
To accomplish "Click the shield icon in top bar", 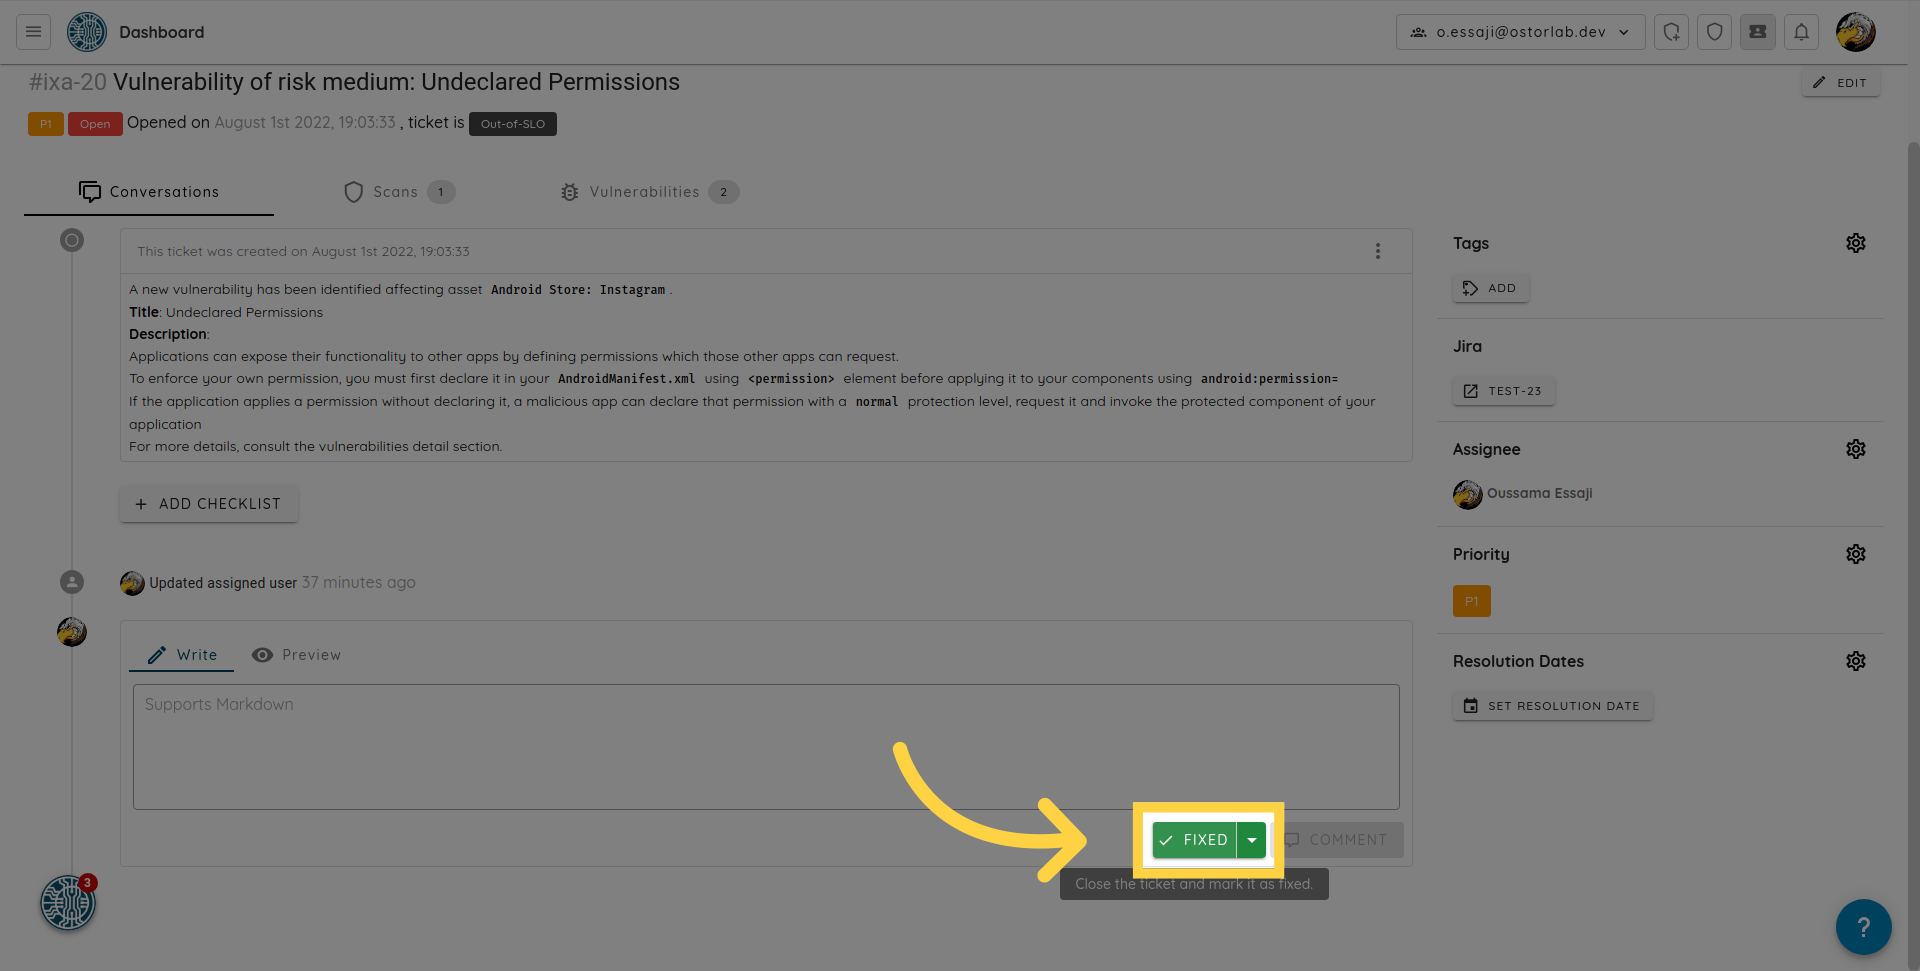I will coord(1714,32).
